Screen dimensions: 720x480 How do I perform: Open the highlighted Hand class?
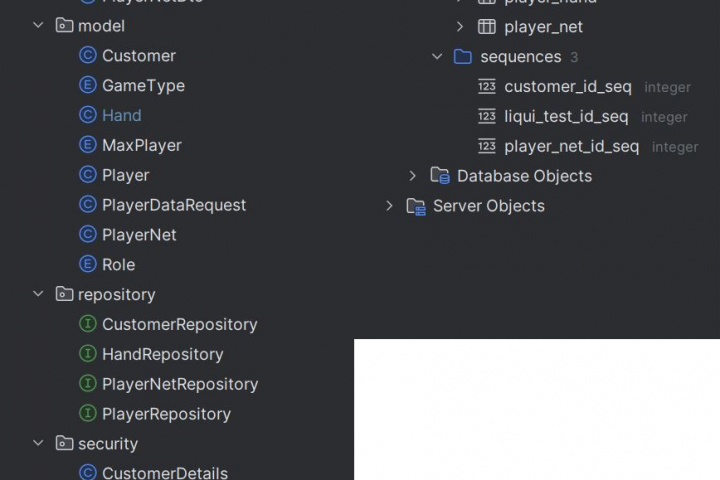click(122, 115)
